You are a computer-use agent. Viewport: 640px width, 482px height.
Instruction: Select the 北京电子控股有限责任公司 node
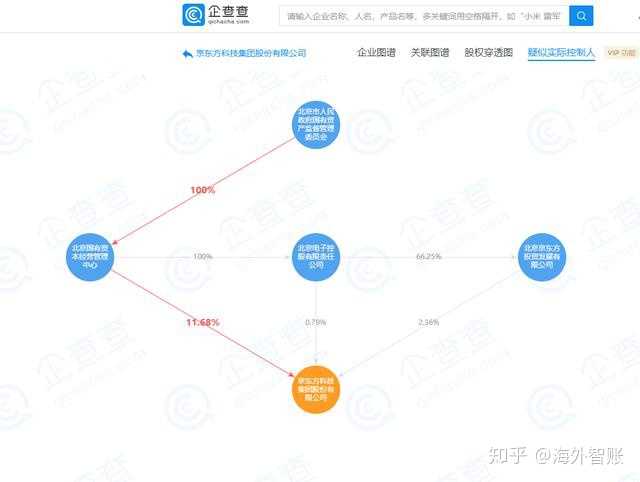tap(316, 257)
